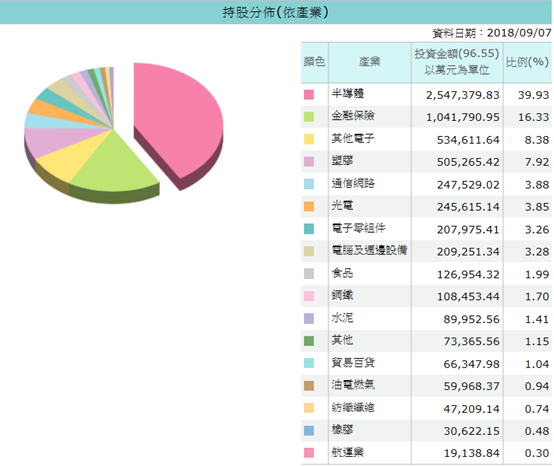Click the green swatch for 金融保險

[309, 117]
